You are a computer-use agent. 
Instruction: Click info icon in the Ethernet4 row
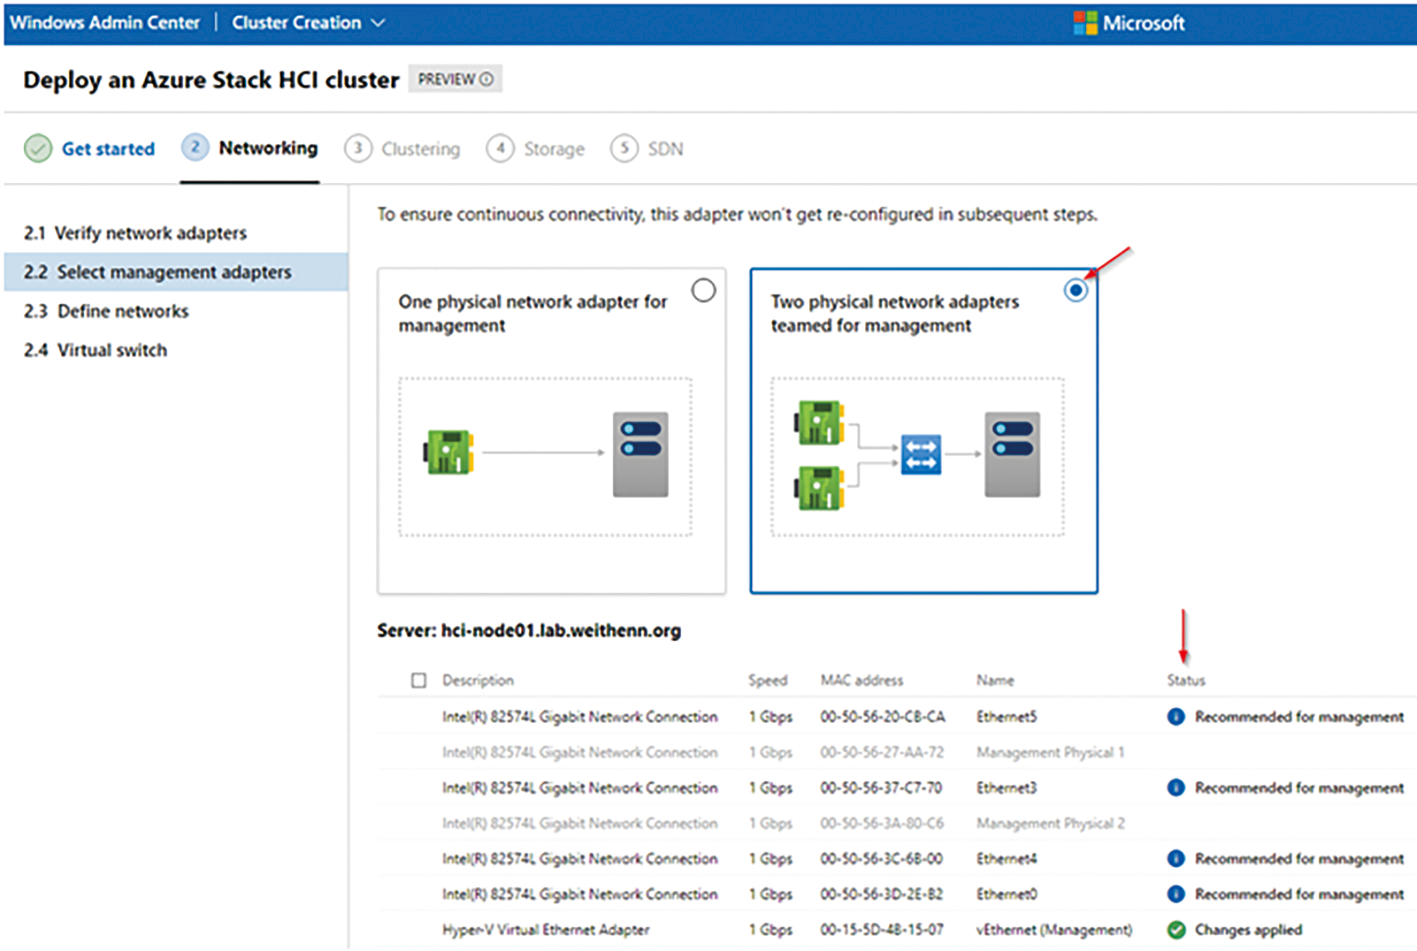pyautogui.click(x=1176, y=859)
